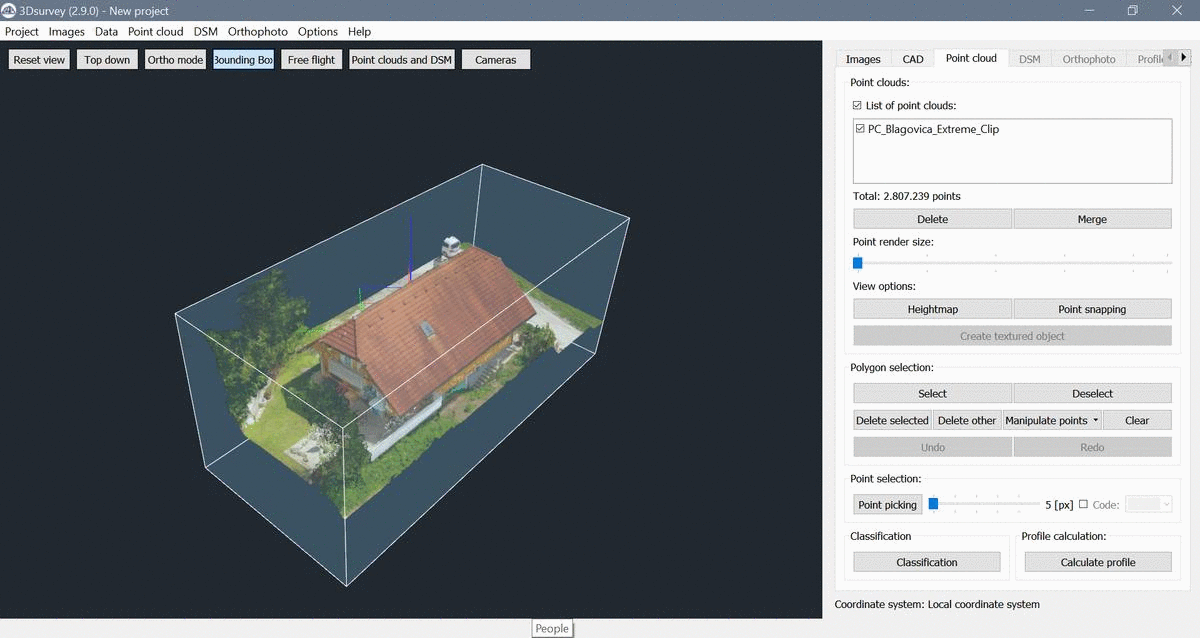Click the Reset view toolbar button
Viewport: 1200px width, 638px height.
pos(40,60)
